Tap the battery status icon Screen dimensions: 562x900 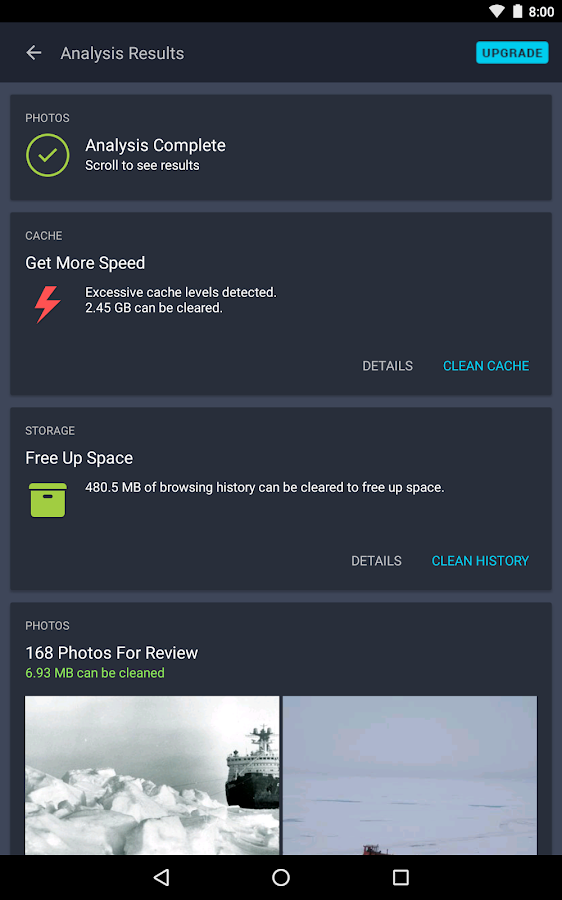pos(518,11)
